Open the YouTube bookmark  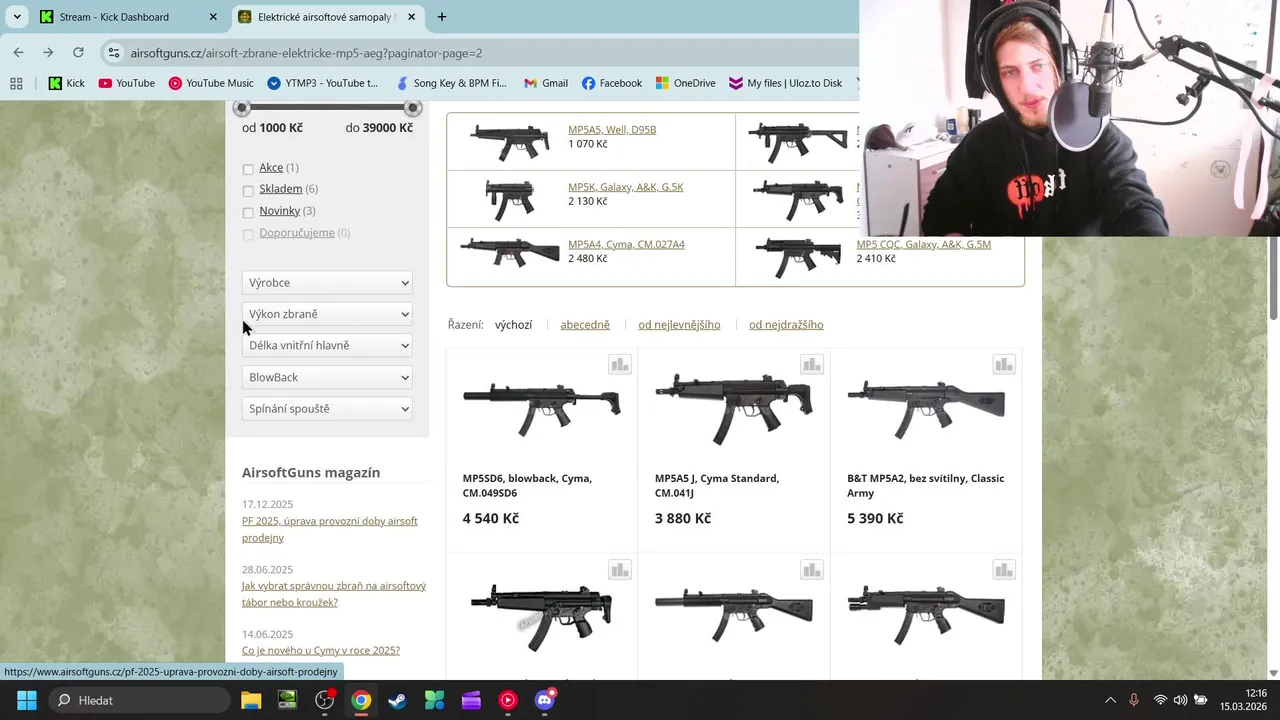(x=127, y=83)
